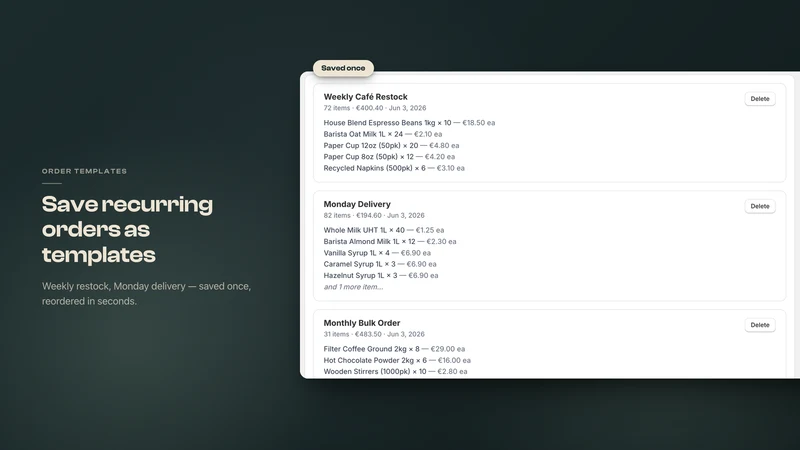Screen dimensions: 800x450
Task: Select the '82 items · €194.60' summary line
Action: [x=374, y=215]
